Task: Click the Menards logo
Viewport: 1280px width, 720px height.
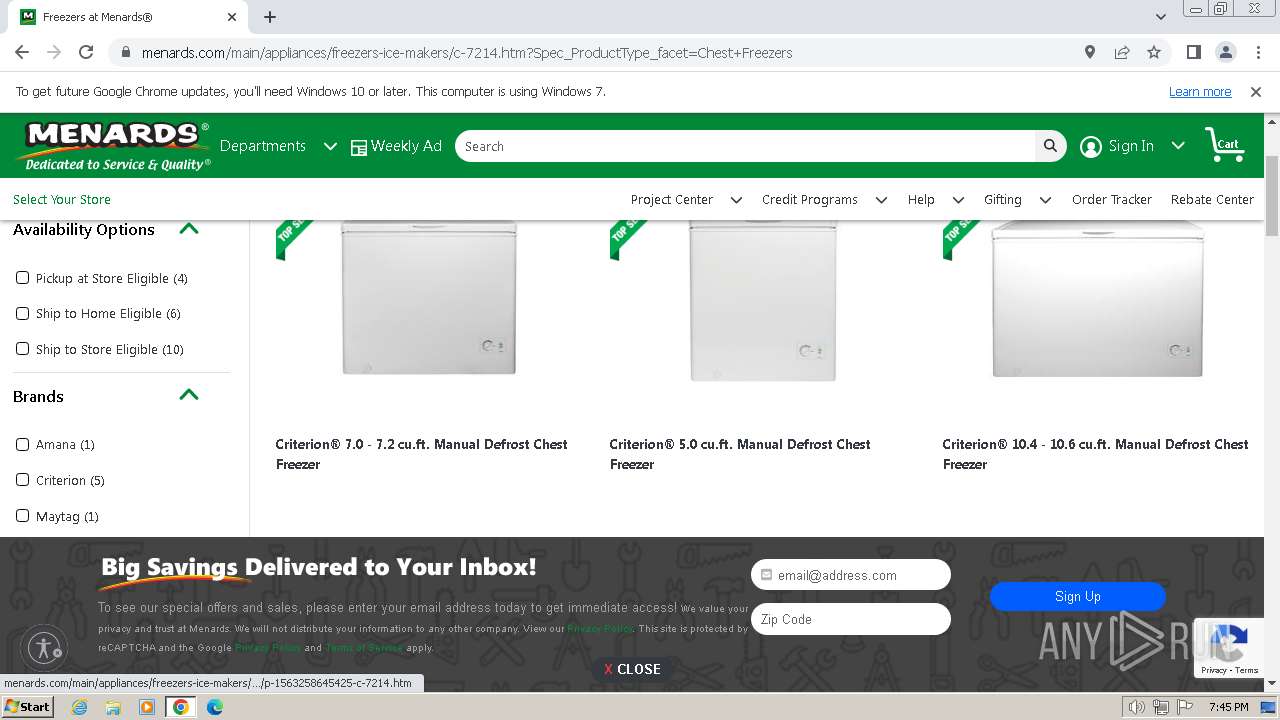Action: (x=112, y=146)
